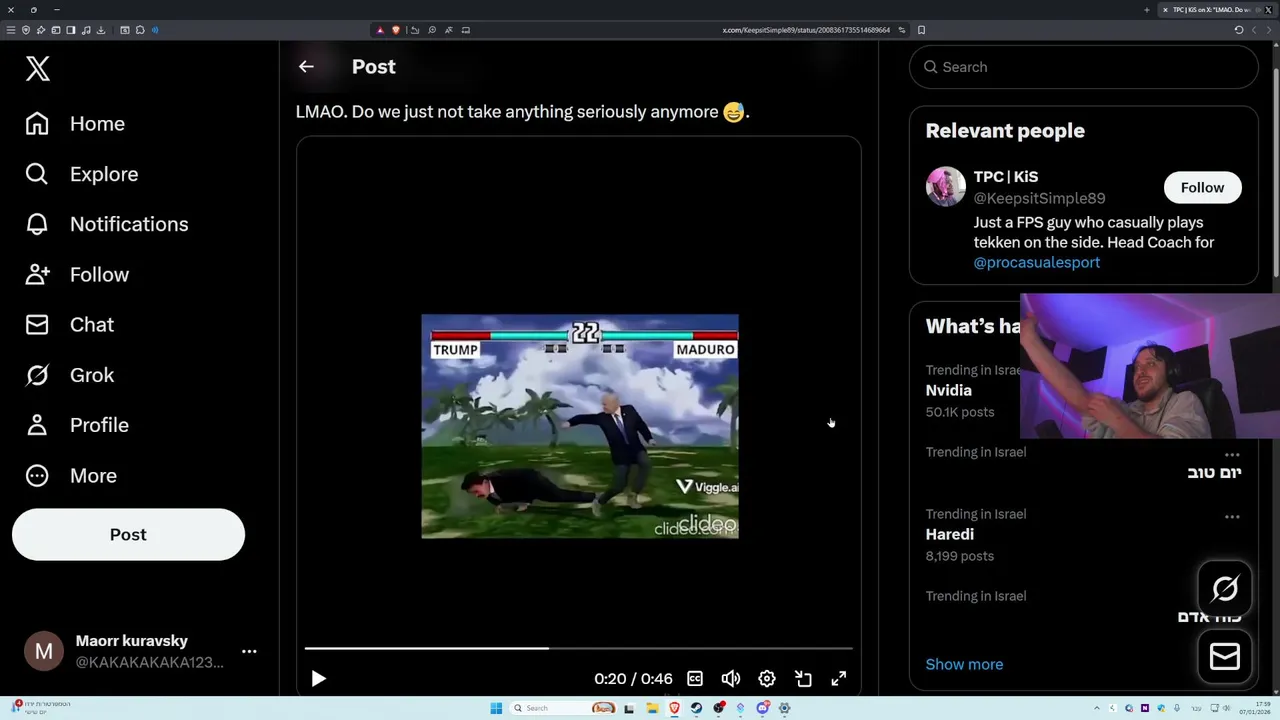Click the address bar URL
The image size is (1280, 720).
coord(806,30)
